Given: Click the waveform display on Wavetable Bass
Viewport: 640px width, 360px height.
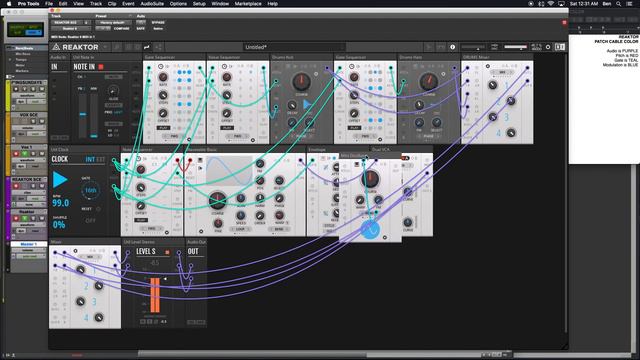Looking at the screenshot, I should pos(229,171).
